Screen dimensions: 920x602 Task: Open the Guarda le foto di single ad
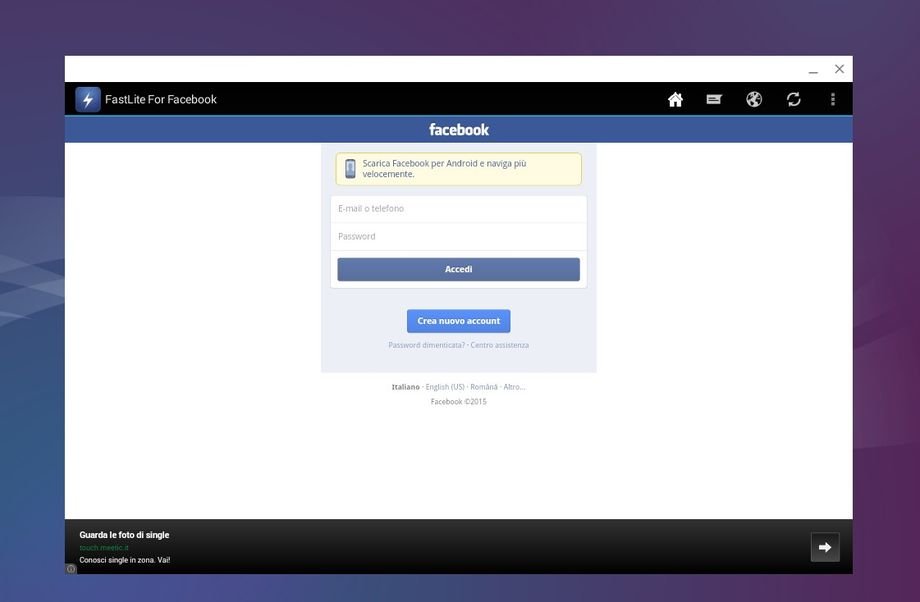[x=124, y=535]
